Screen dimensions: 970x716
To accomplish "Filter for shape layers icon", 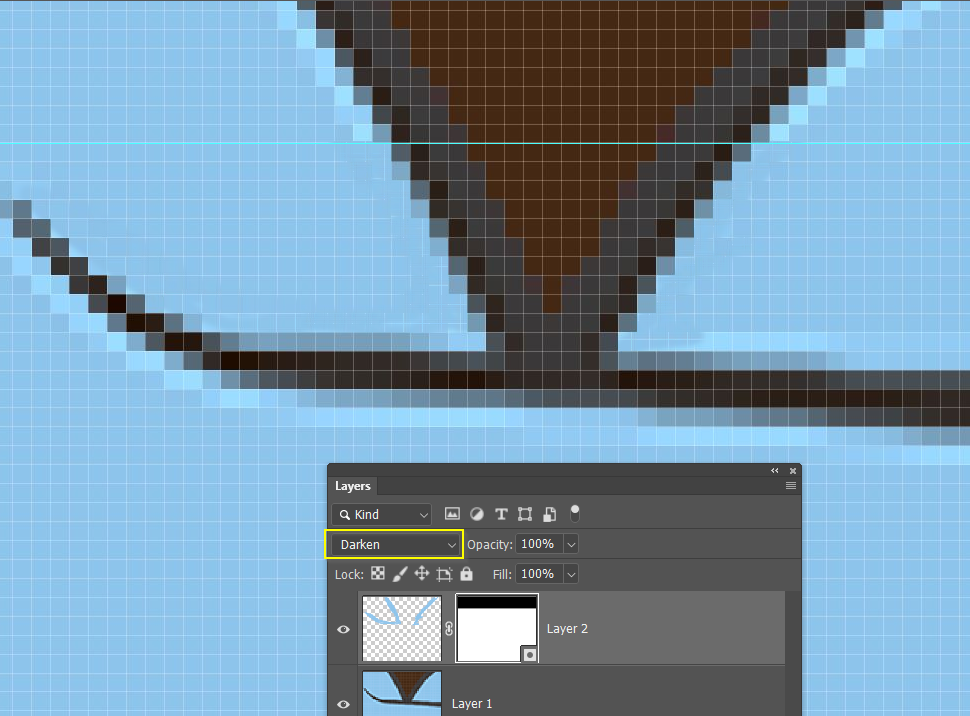I will [525, 514].
